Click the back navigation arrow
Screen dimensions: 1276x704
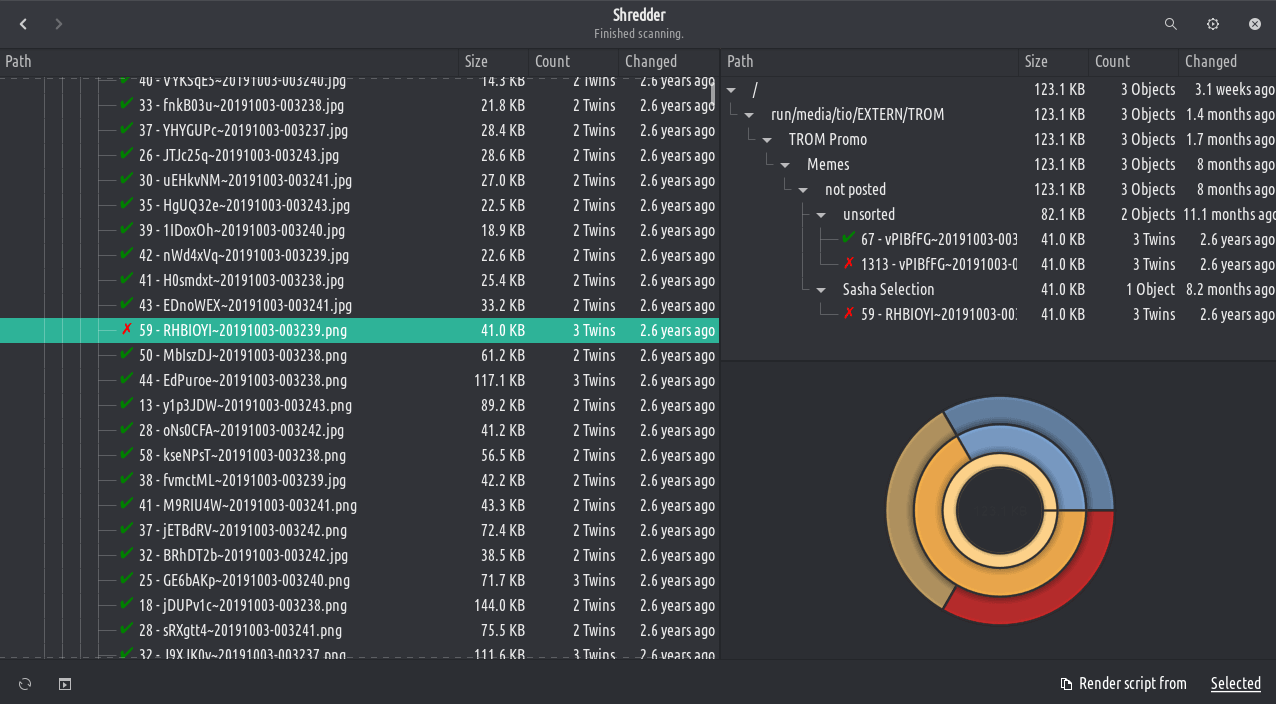24,24
